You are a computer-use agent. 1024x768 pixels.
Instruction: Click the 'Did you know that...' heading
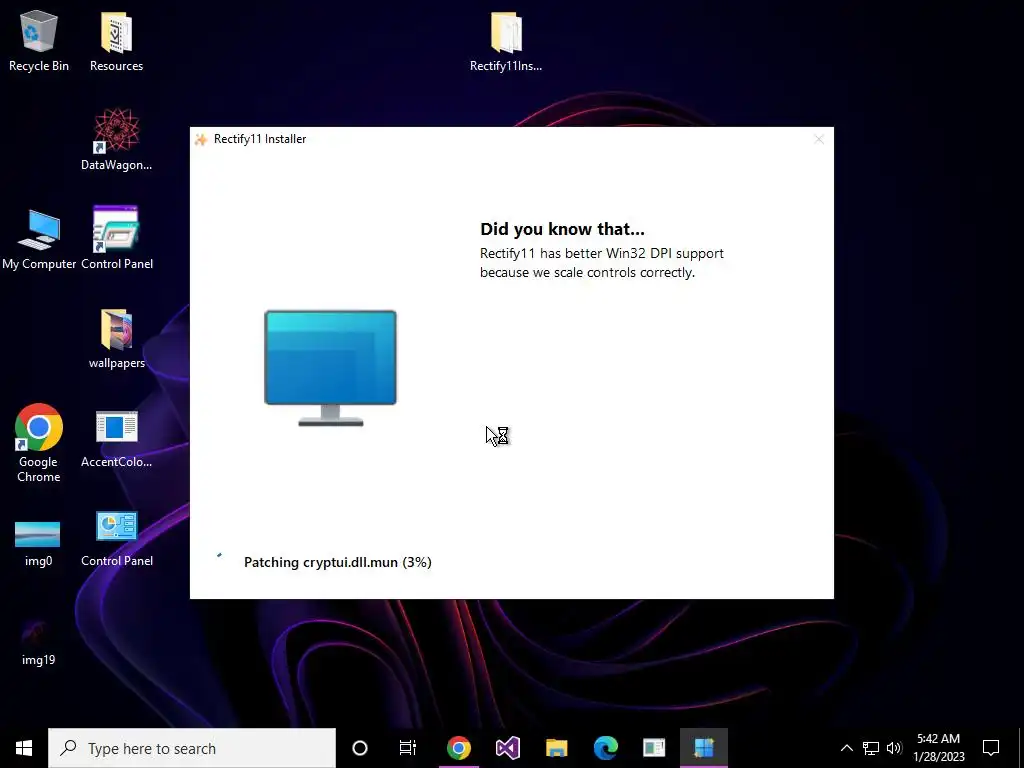pos(562,229)
